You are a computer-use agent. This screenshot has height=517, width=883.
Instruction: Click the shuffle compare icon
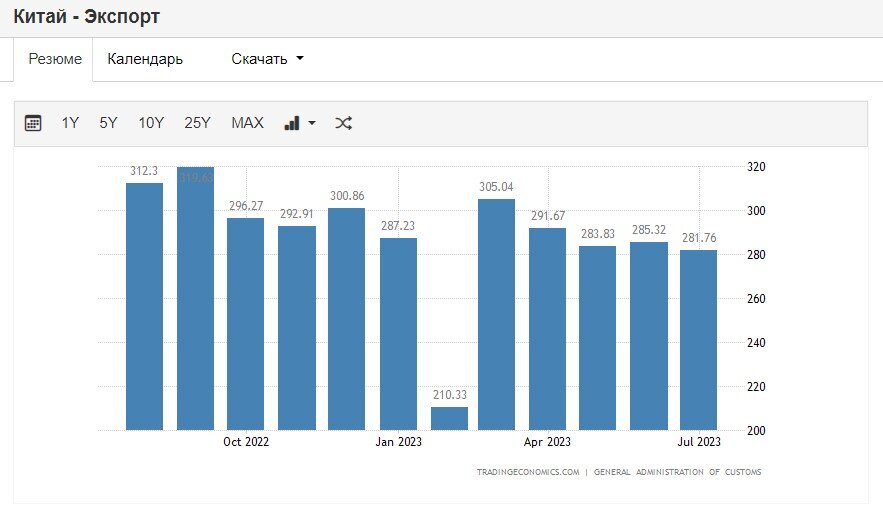coord(344,123)
